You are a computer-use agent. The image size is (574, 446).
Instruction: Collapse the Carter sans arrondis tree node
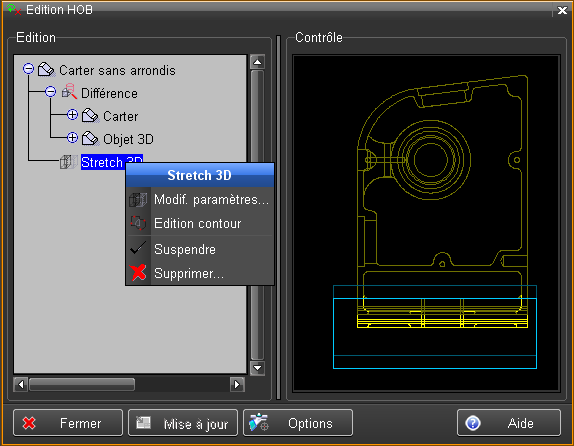point(28,68)
